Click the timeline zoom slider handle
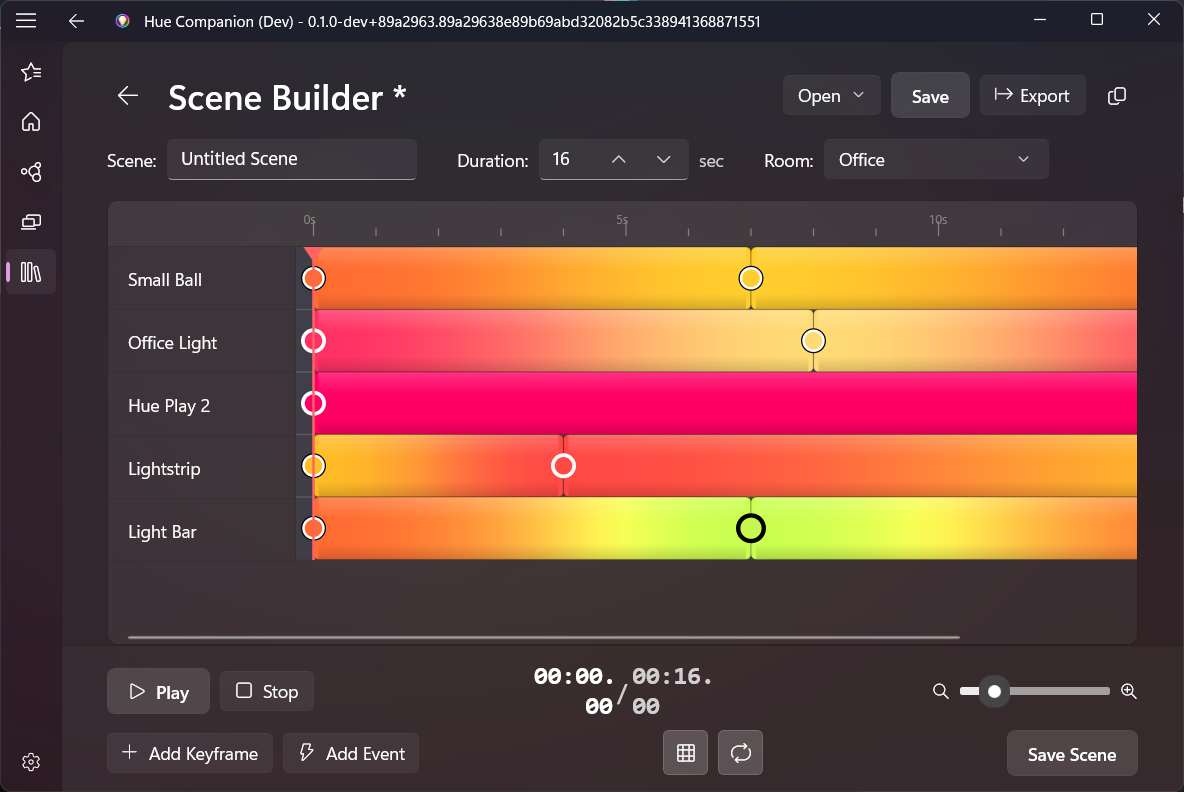 point(994,691)
